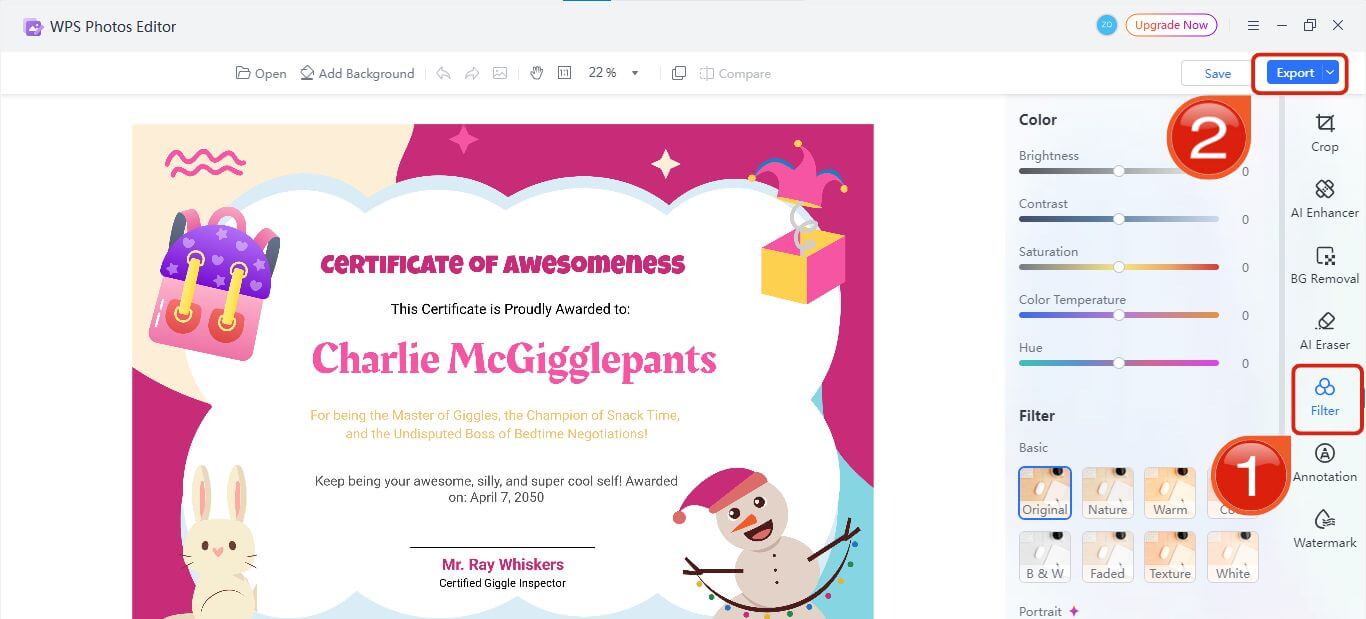This screenshot has width=1366, height=619.
Task: Click the duplicate layers icon beside Compare
Action: [x=679, y=73]
